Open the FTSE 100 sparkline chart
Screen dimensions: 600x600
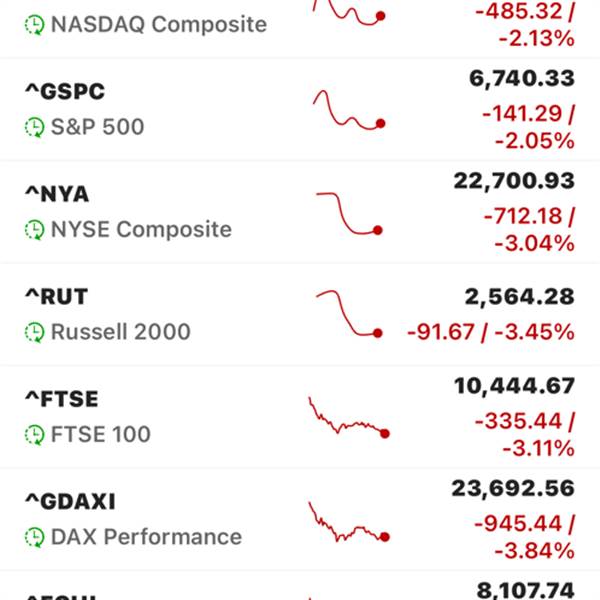point(349,418)
